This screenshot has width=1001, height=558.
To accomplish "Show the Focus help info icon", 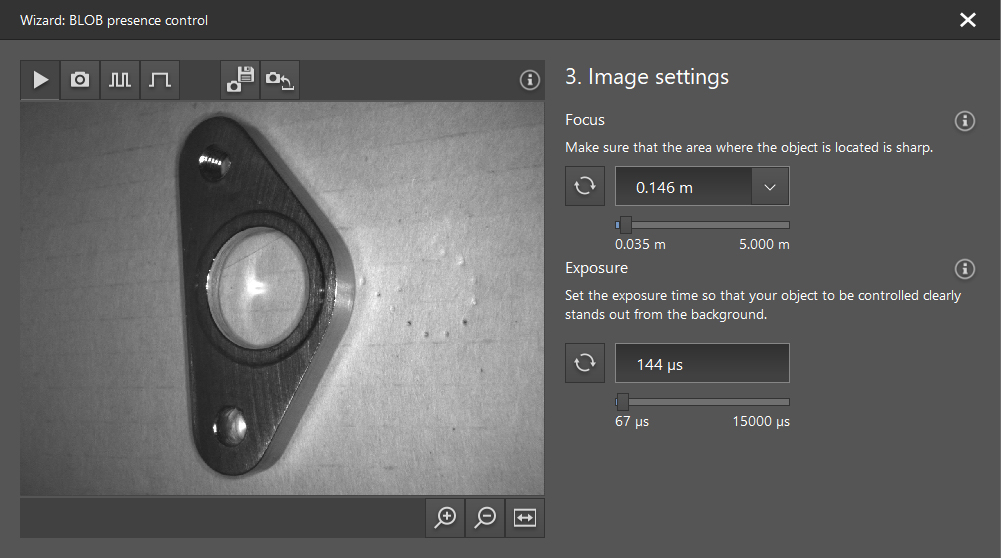I will pyautogui.click(x=965, y=121).
